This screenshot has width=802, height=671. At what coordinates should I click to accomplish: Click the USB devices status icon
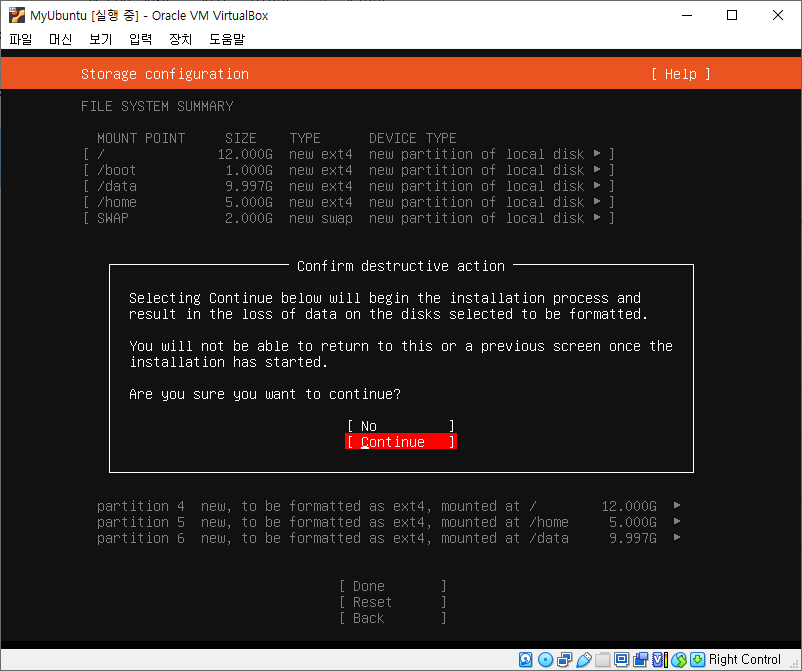pos(584,660)
